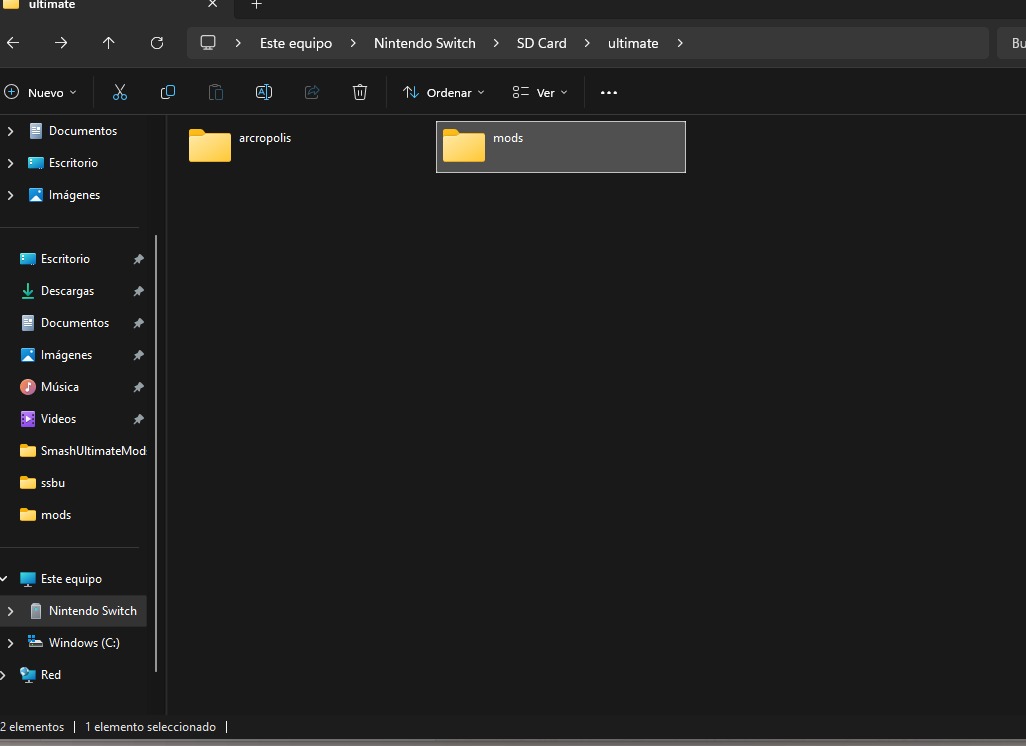This screenshot has width=1026, height=746.
Task: Expand the Nintendo Switch tree node
Action: pyautogui.click(x=10, y=611)
